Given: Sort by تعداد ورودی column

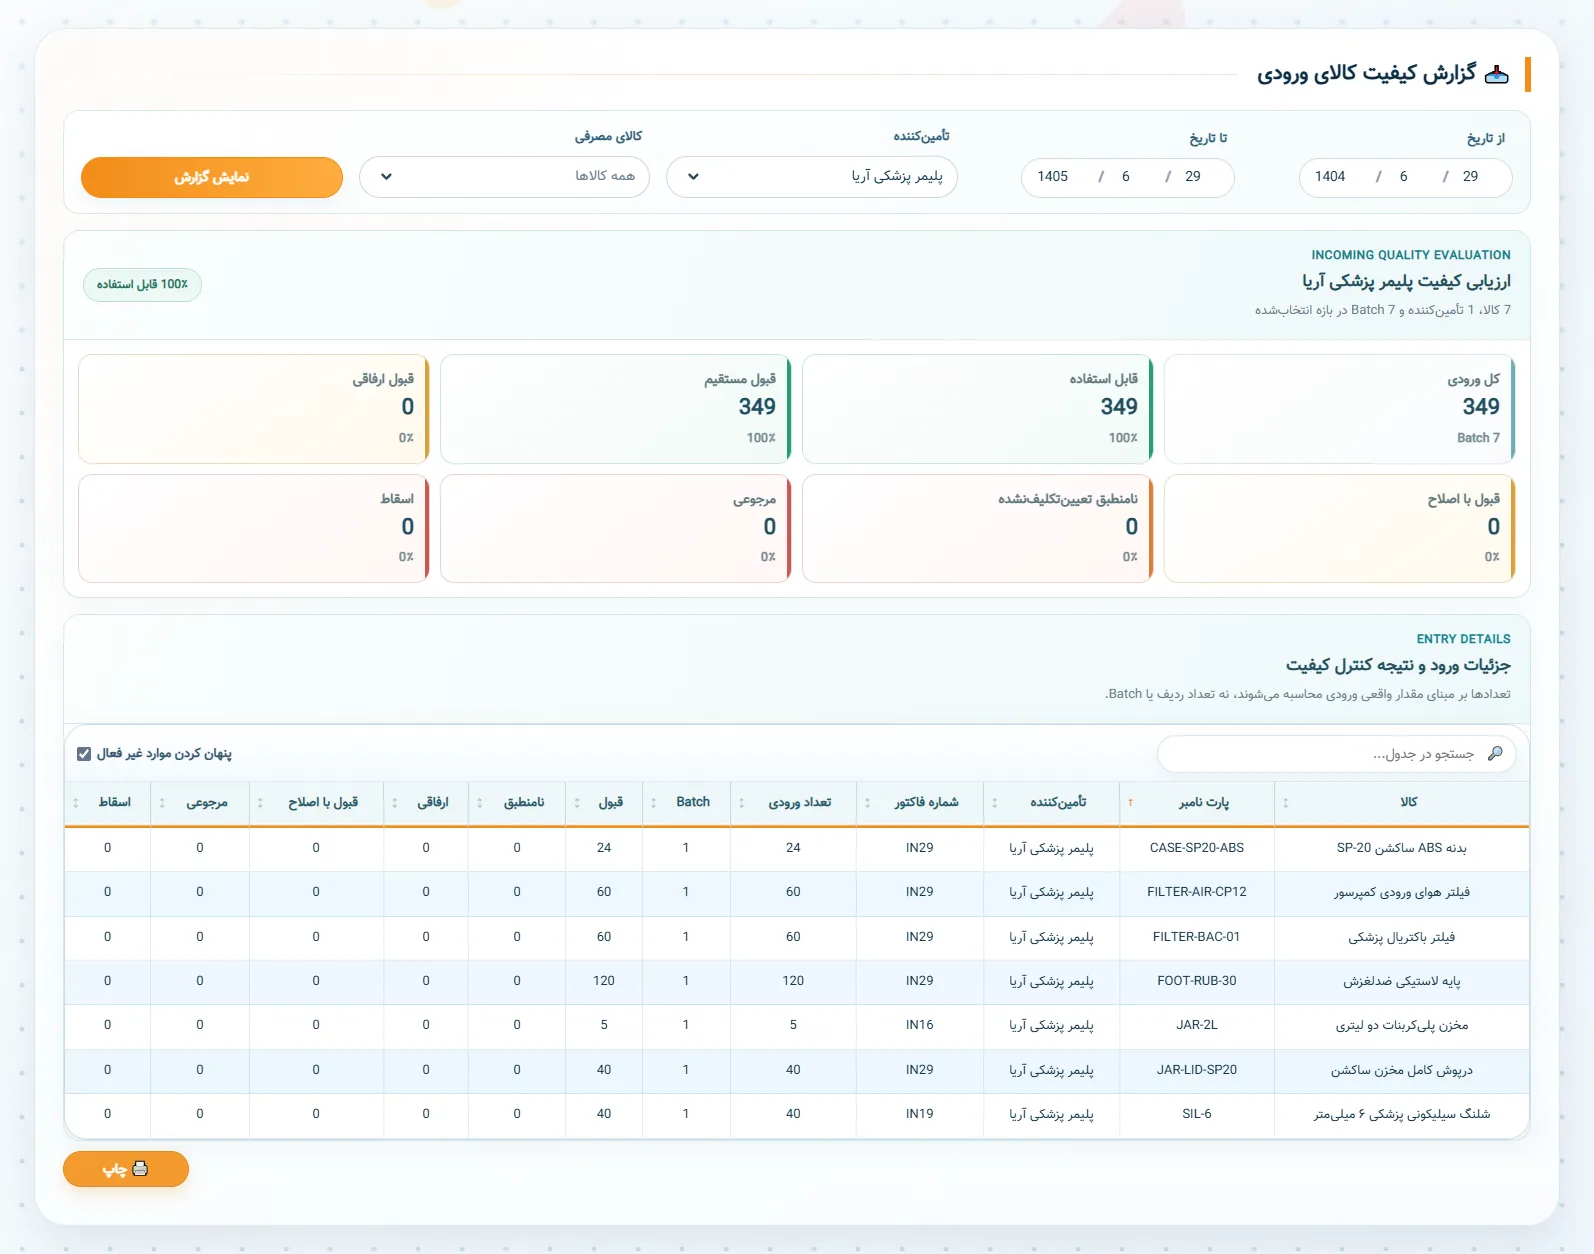Looking at the screenshot, I should tap(793, 803).
